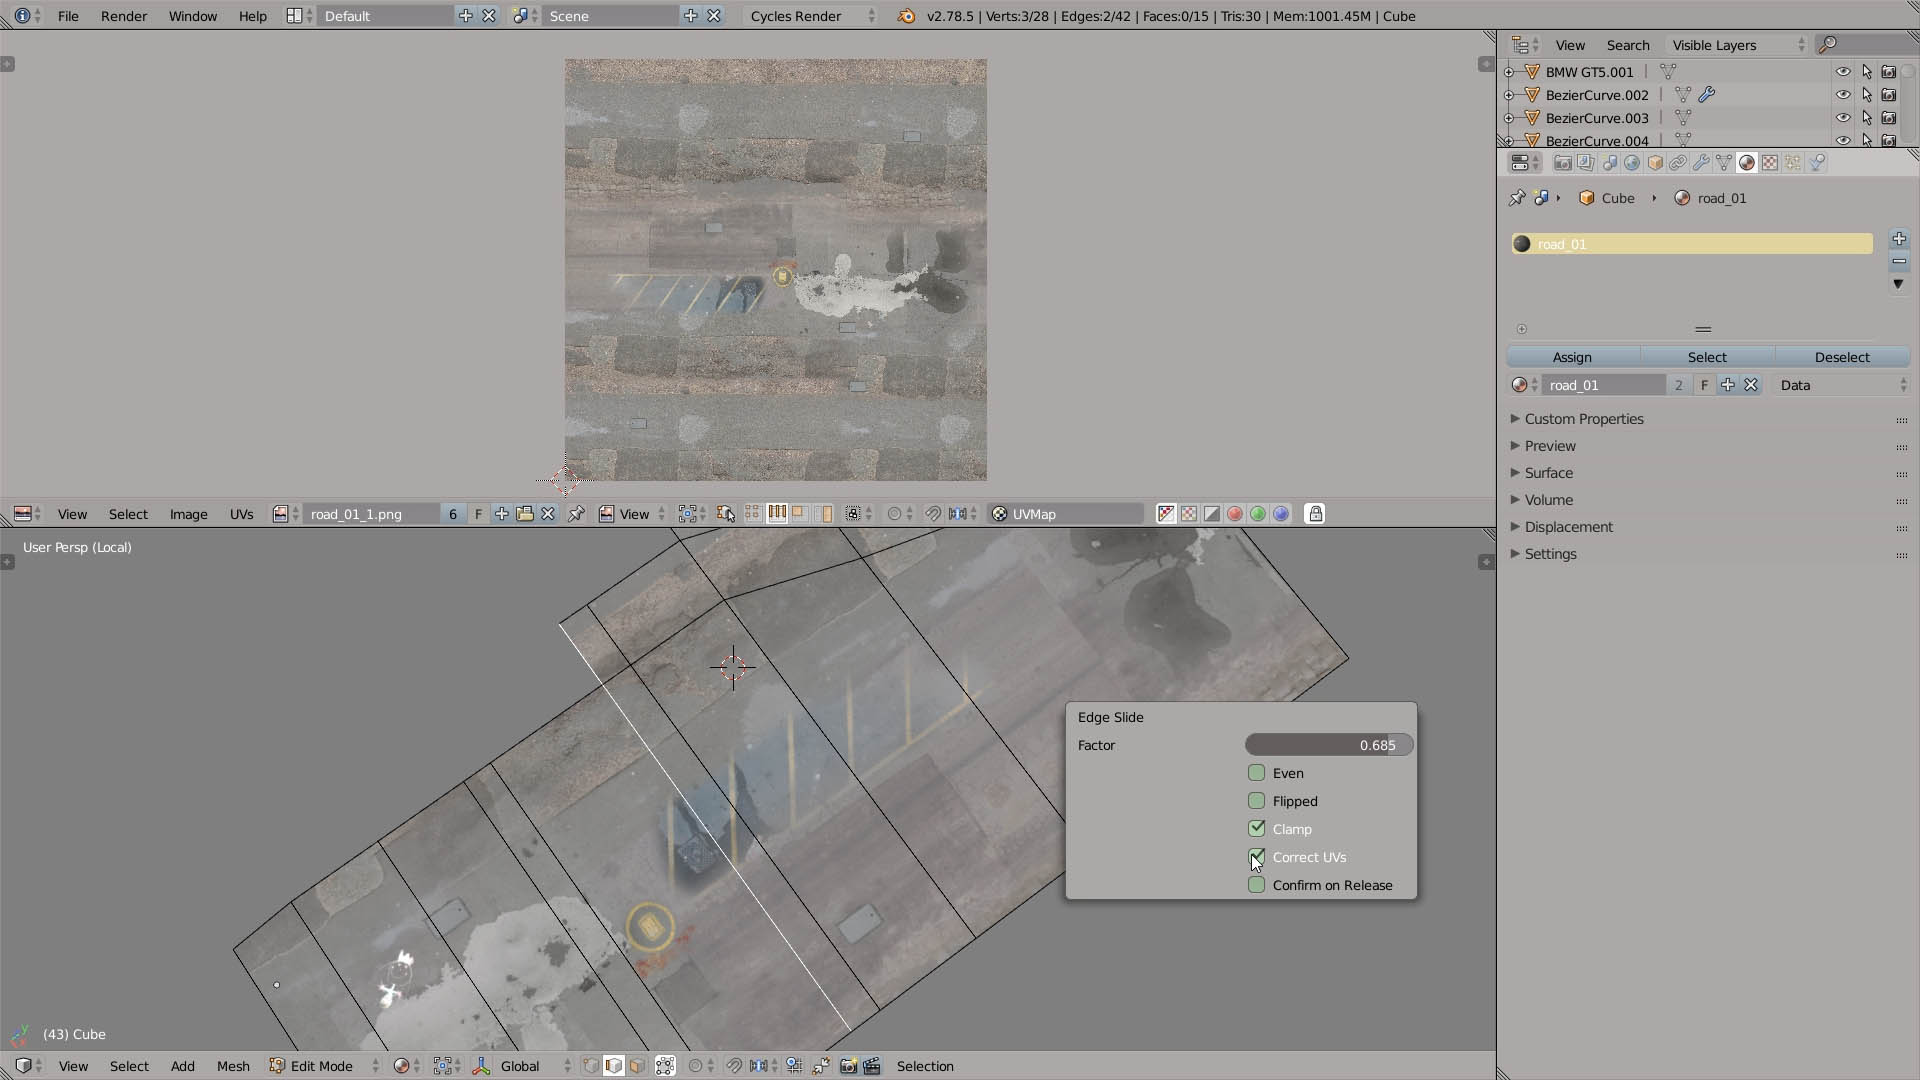
Task: Click the Assign button
Action: tap(1571, 357)
